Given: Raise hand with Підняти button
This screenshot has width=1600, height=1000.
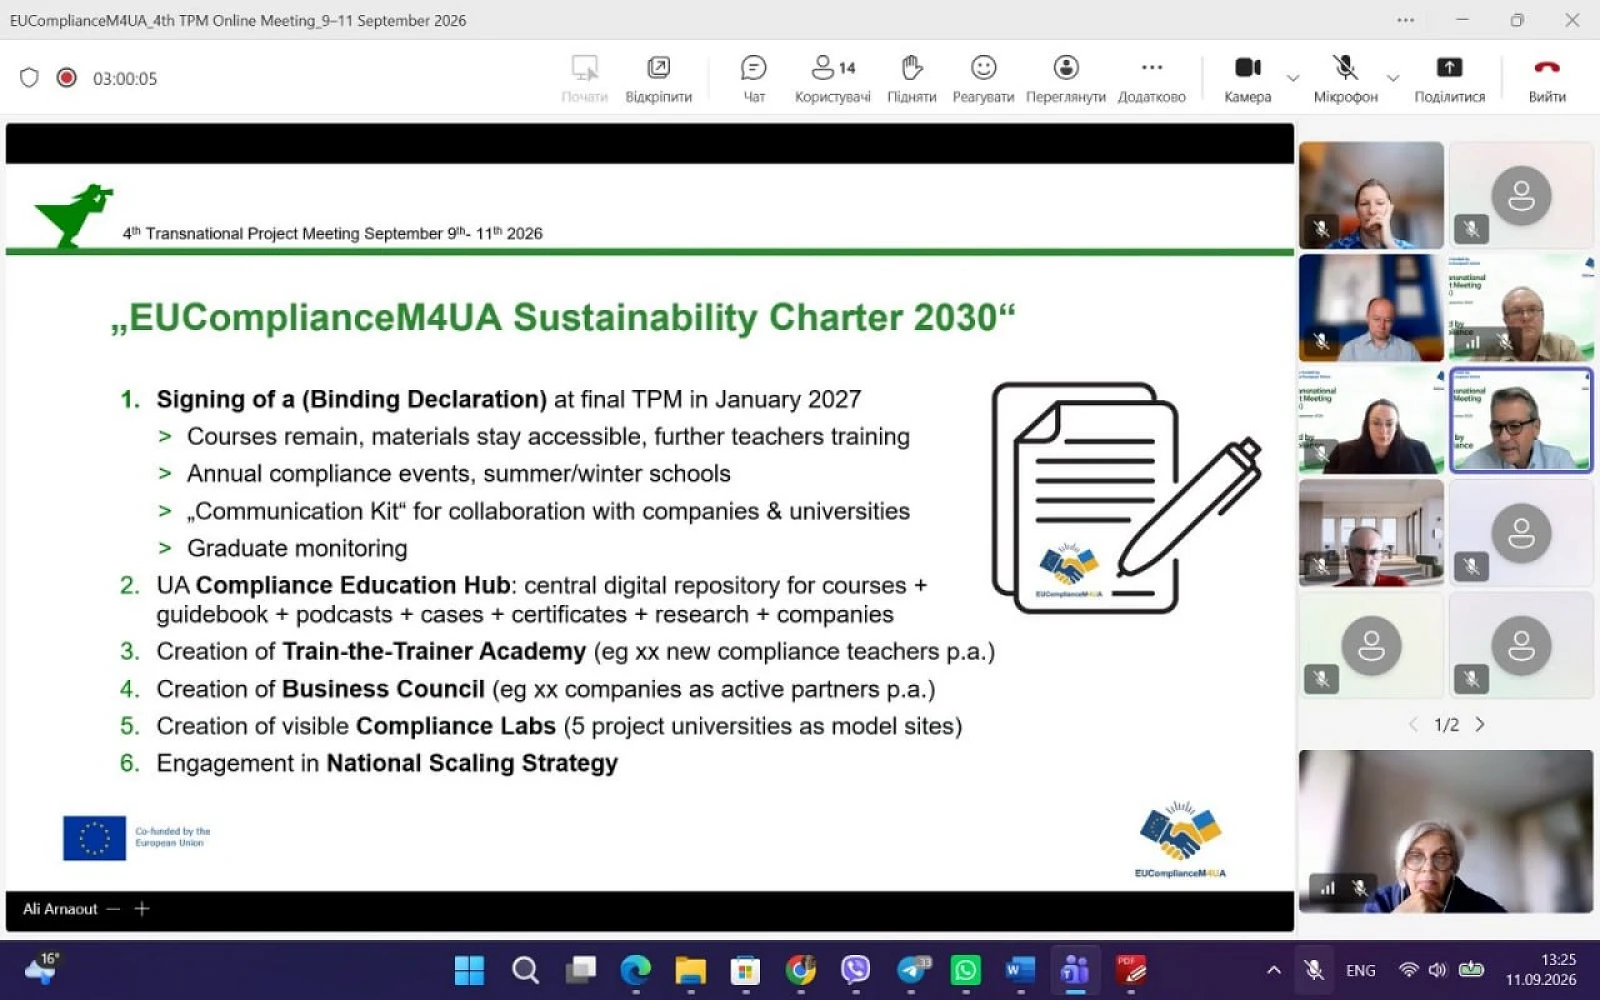Looking at the screenshot, I should [x=911, y=78].
